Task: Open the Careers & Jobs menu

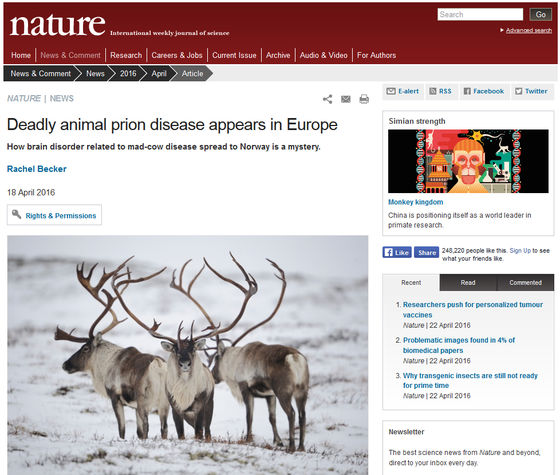Action: 177,55
